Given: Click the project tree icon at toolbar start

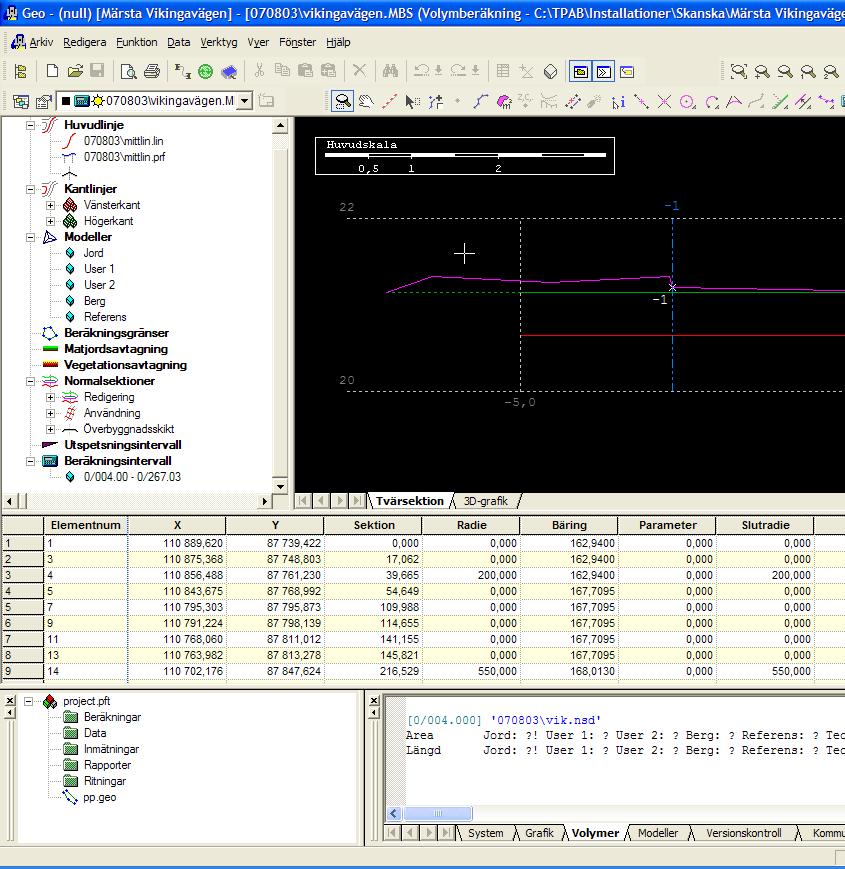Looking at the screenshot, I should 21,71.
